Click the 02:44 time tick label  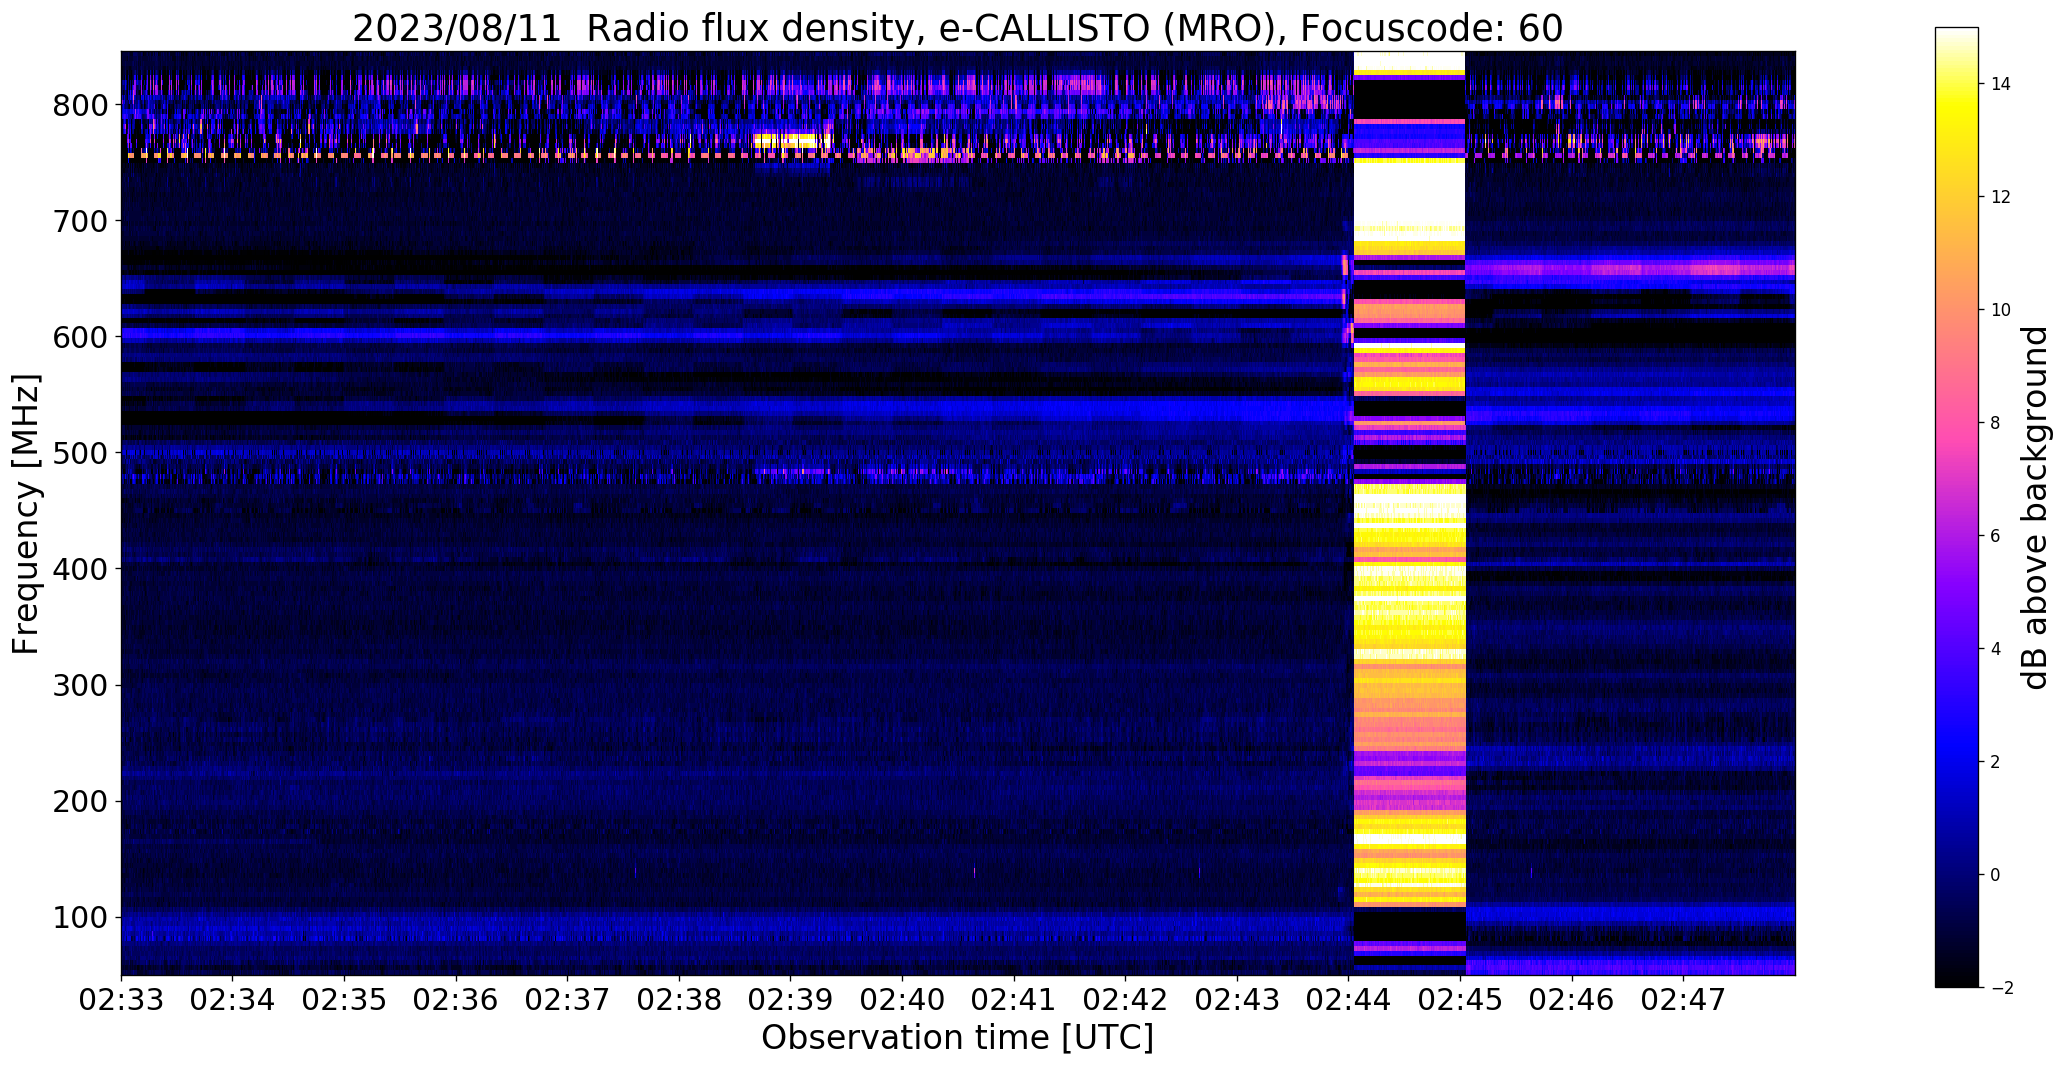1349,1000
